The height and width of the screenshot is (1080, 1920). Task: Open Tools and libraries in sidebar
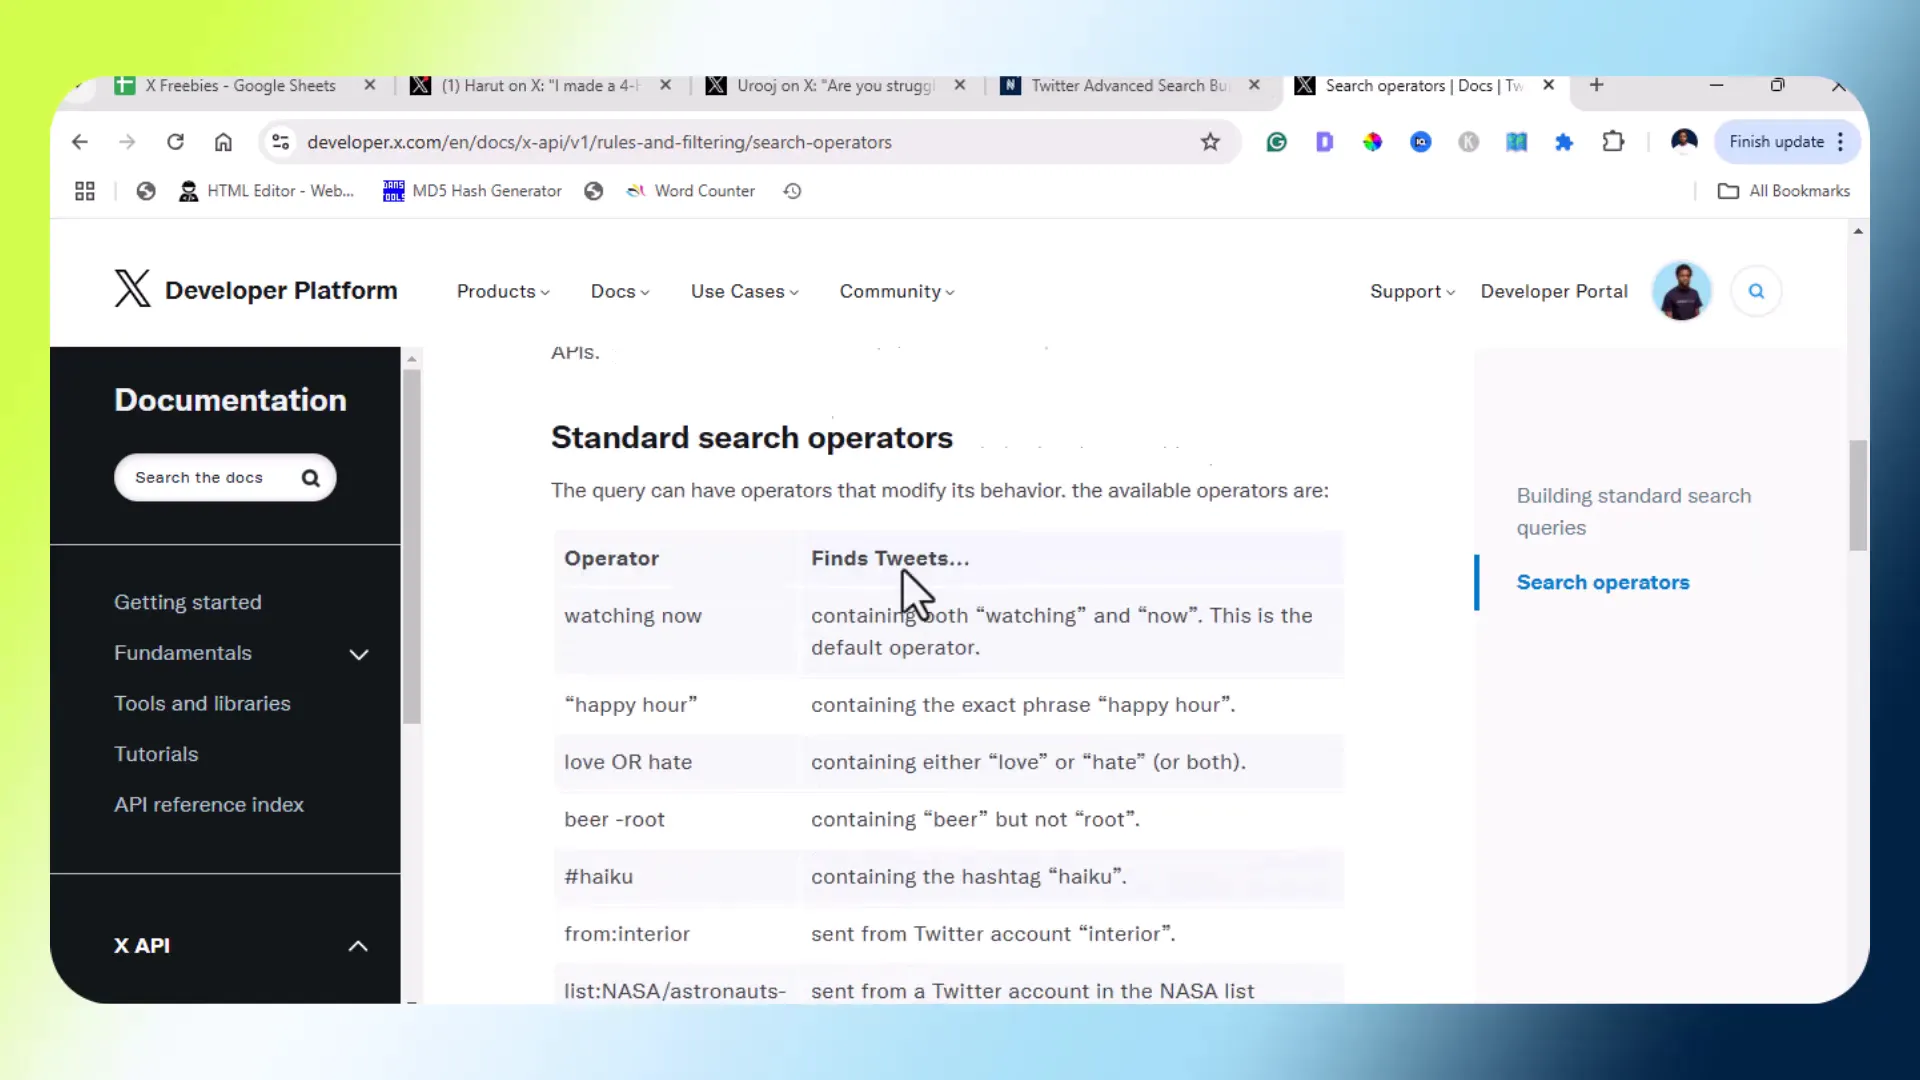(x=202, y=703)
